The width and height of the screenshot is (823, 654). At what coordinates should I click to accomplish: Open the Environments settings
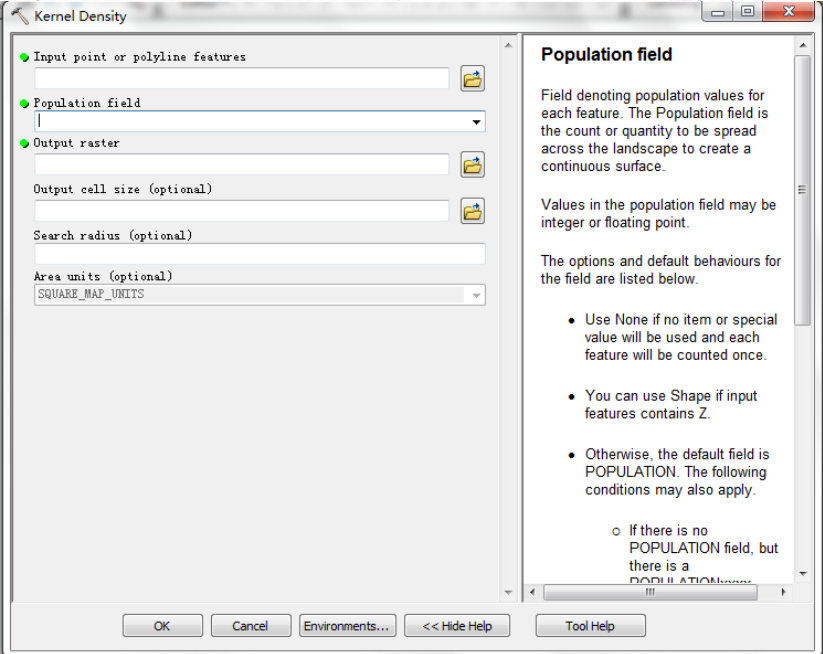pyautogui.click(x=347, y=626)
